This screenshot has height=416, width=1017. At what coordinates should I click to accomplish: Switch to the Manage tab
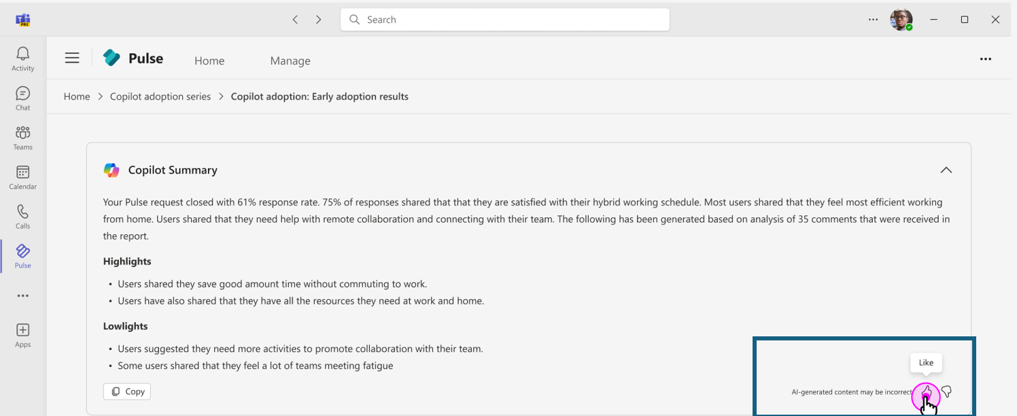[290, 61]
